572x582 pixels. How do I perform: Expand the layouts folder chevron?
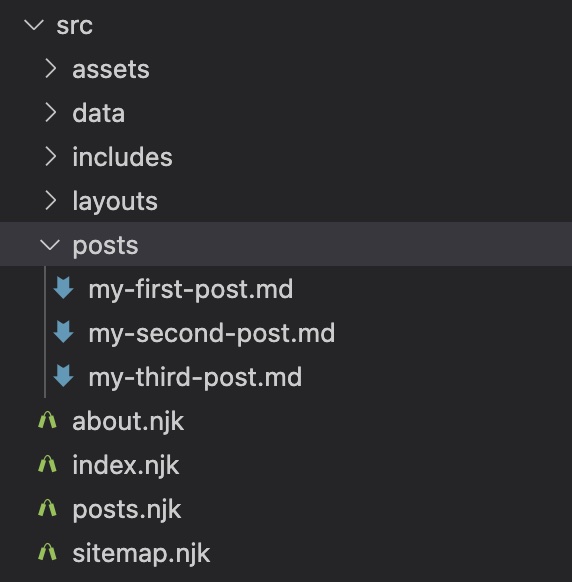(50, 200)
